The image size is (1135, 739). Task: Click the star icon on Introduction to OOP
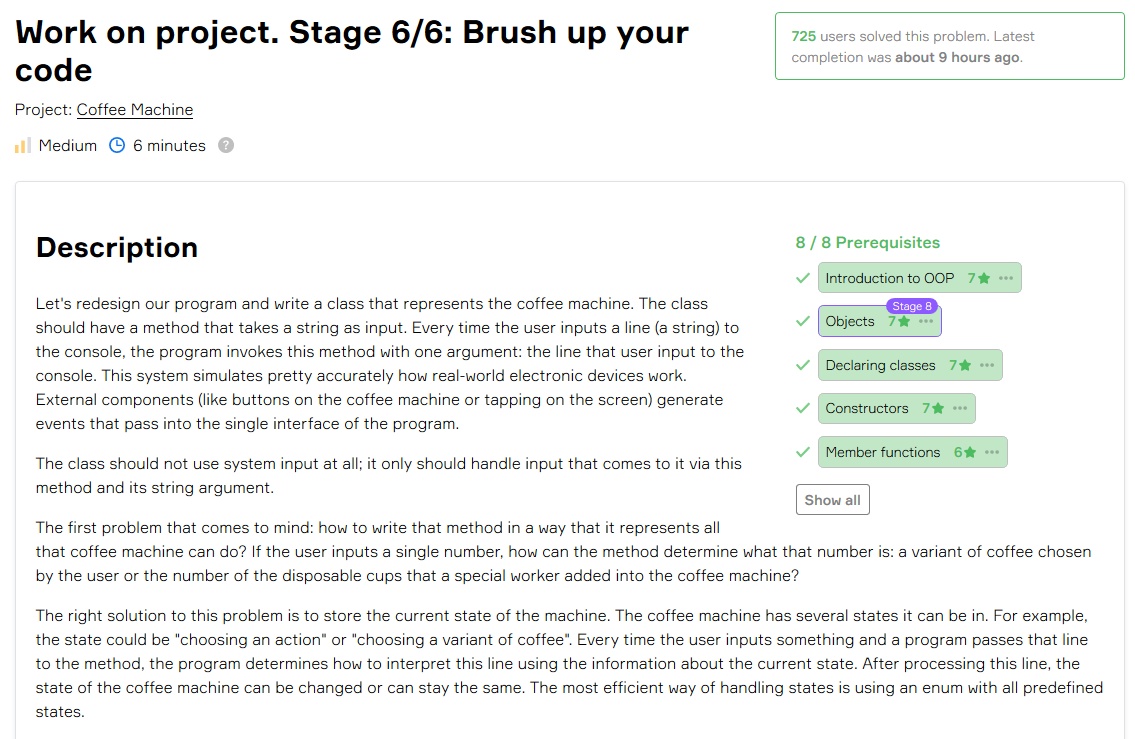pyautogui.click(x=984, y=279)
